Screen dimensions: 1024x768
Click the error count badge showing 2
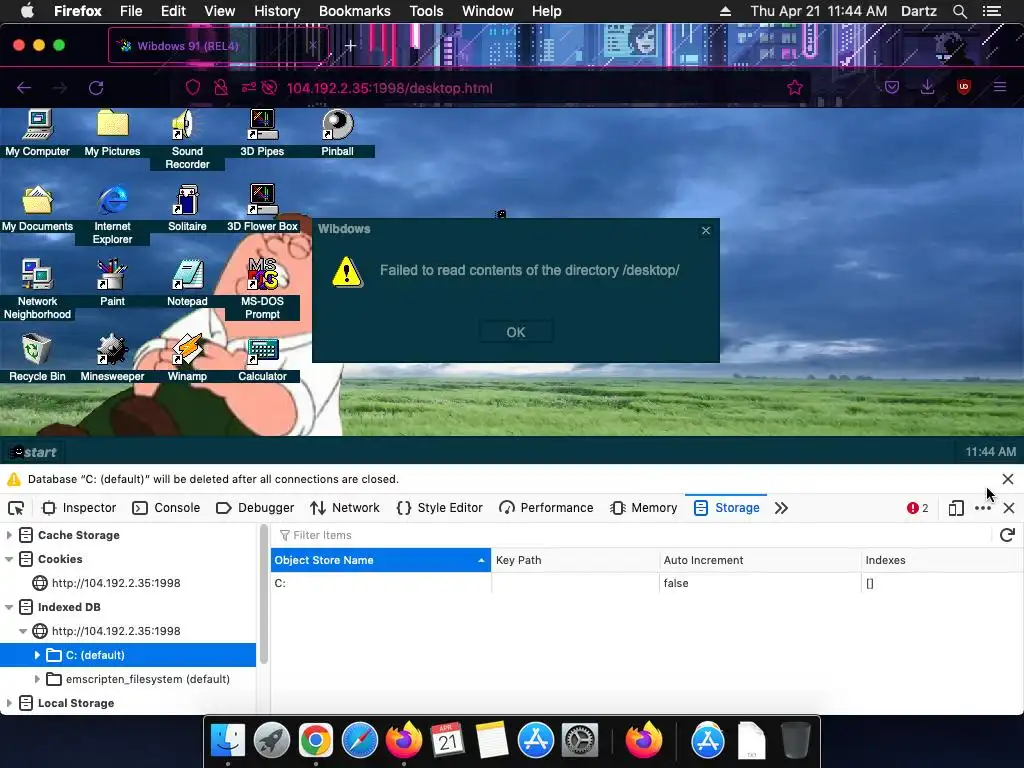point(918,508)
